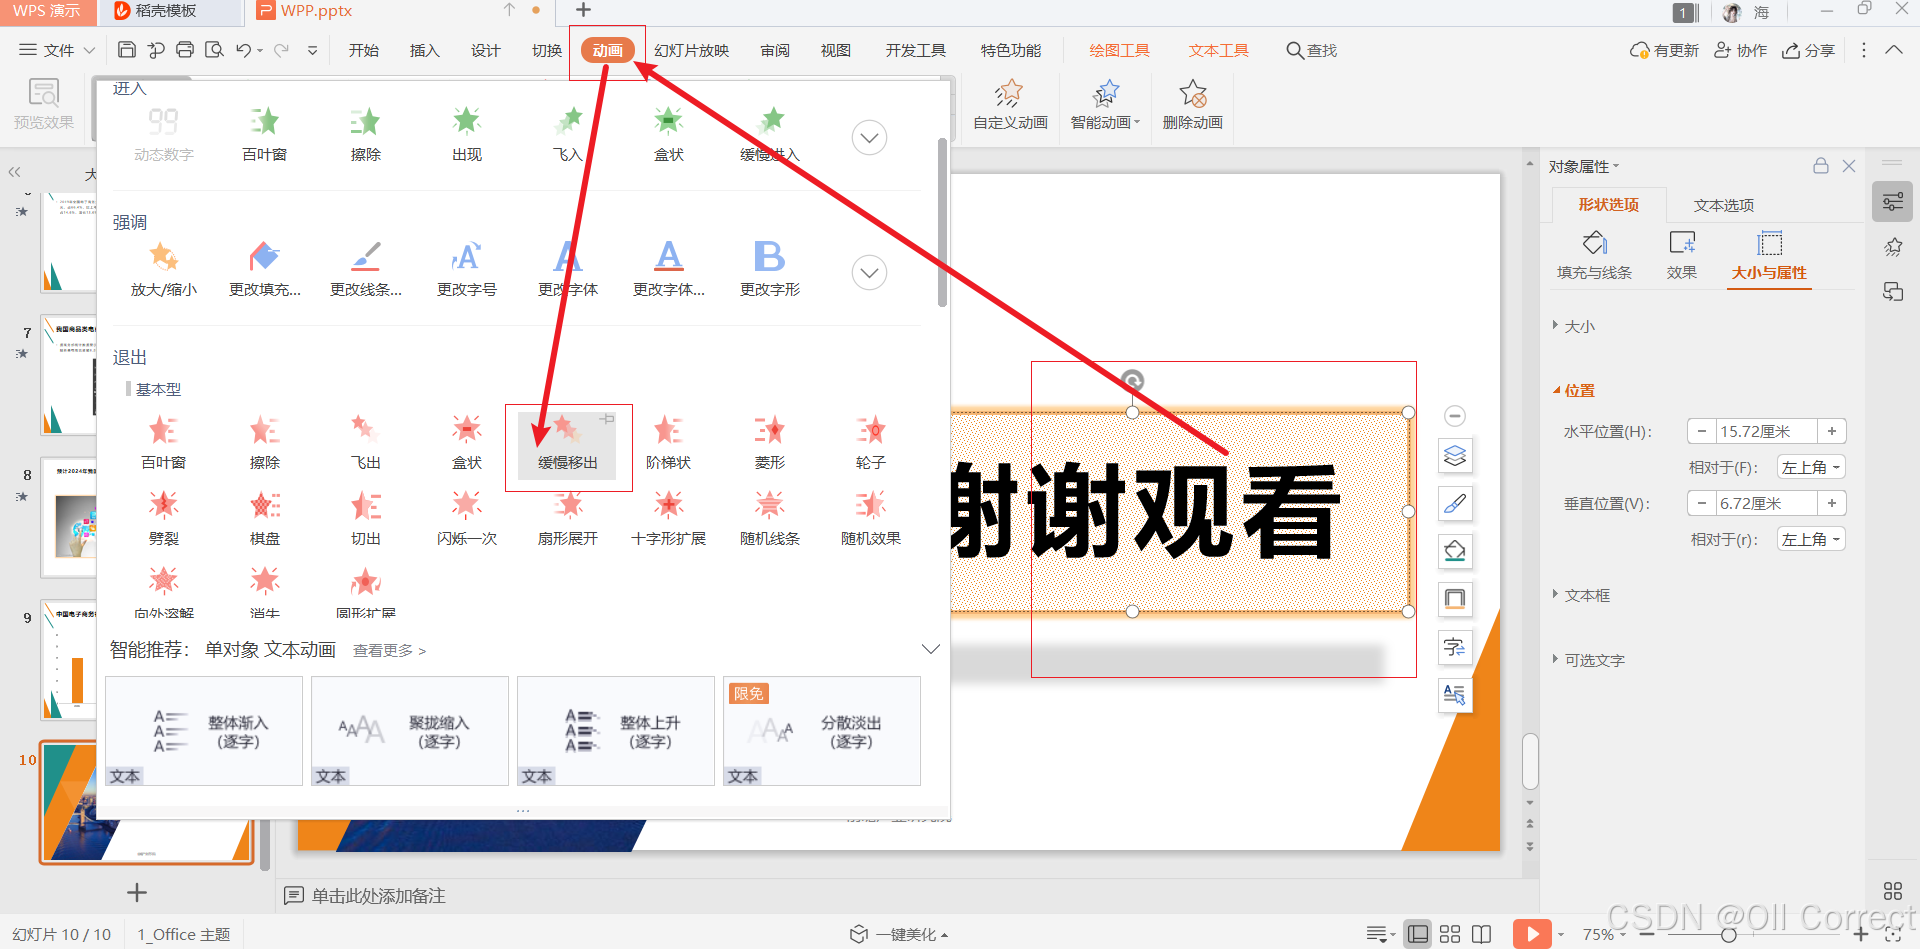The image size is (1920, 949).
Task: Click the 预览效果 preview button
Action: point(44,105)
